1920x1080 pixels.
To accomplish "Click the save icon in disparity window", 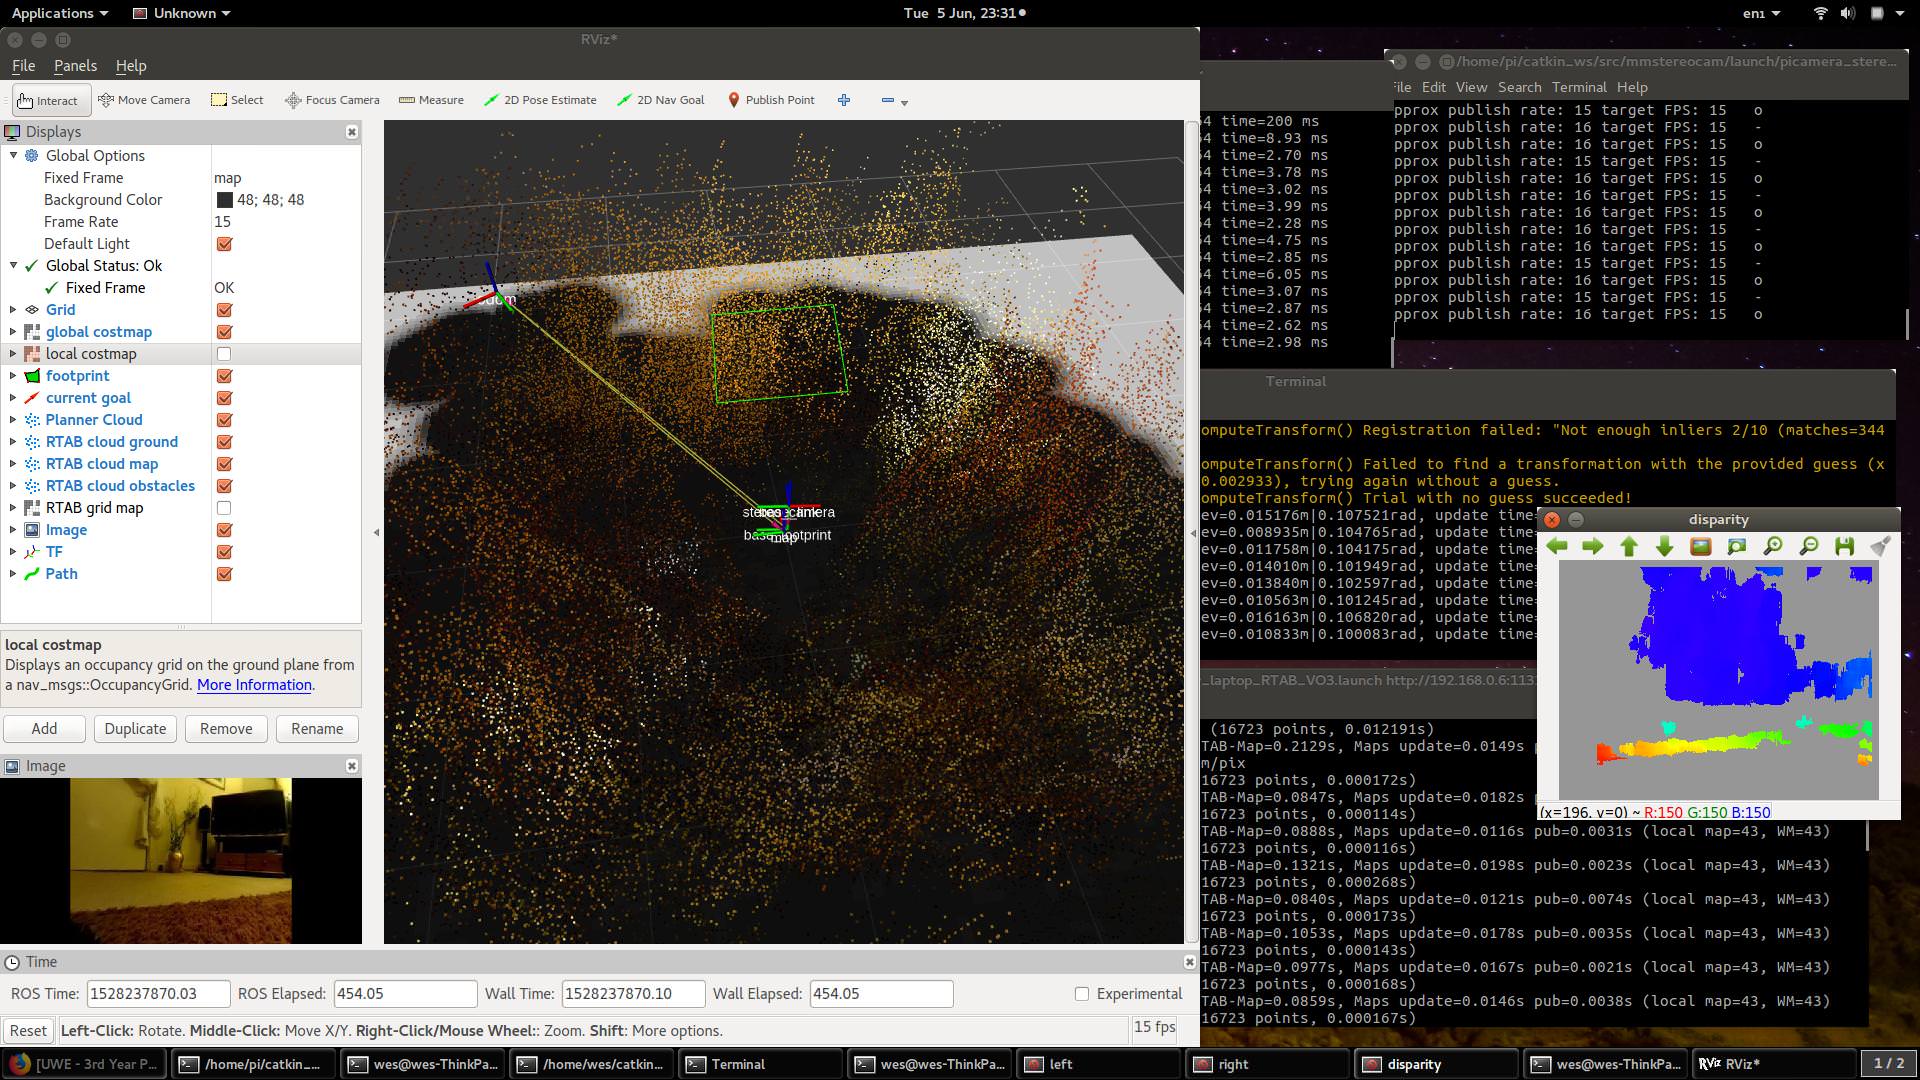I will pos(1844,546).
